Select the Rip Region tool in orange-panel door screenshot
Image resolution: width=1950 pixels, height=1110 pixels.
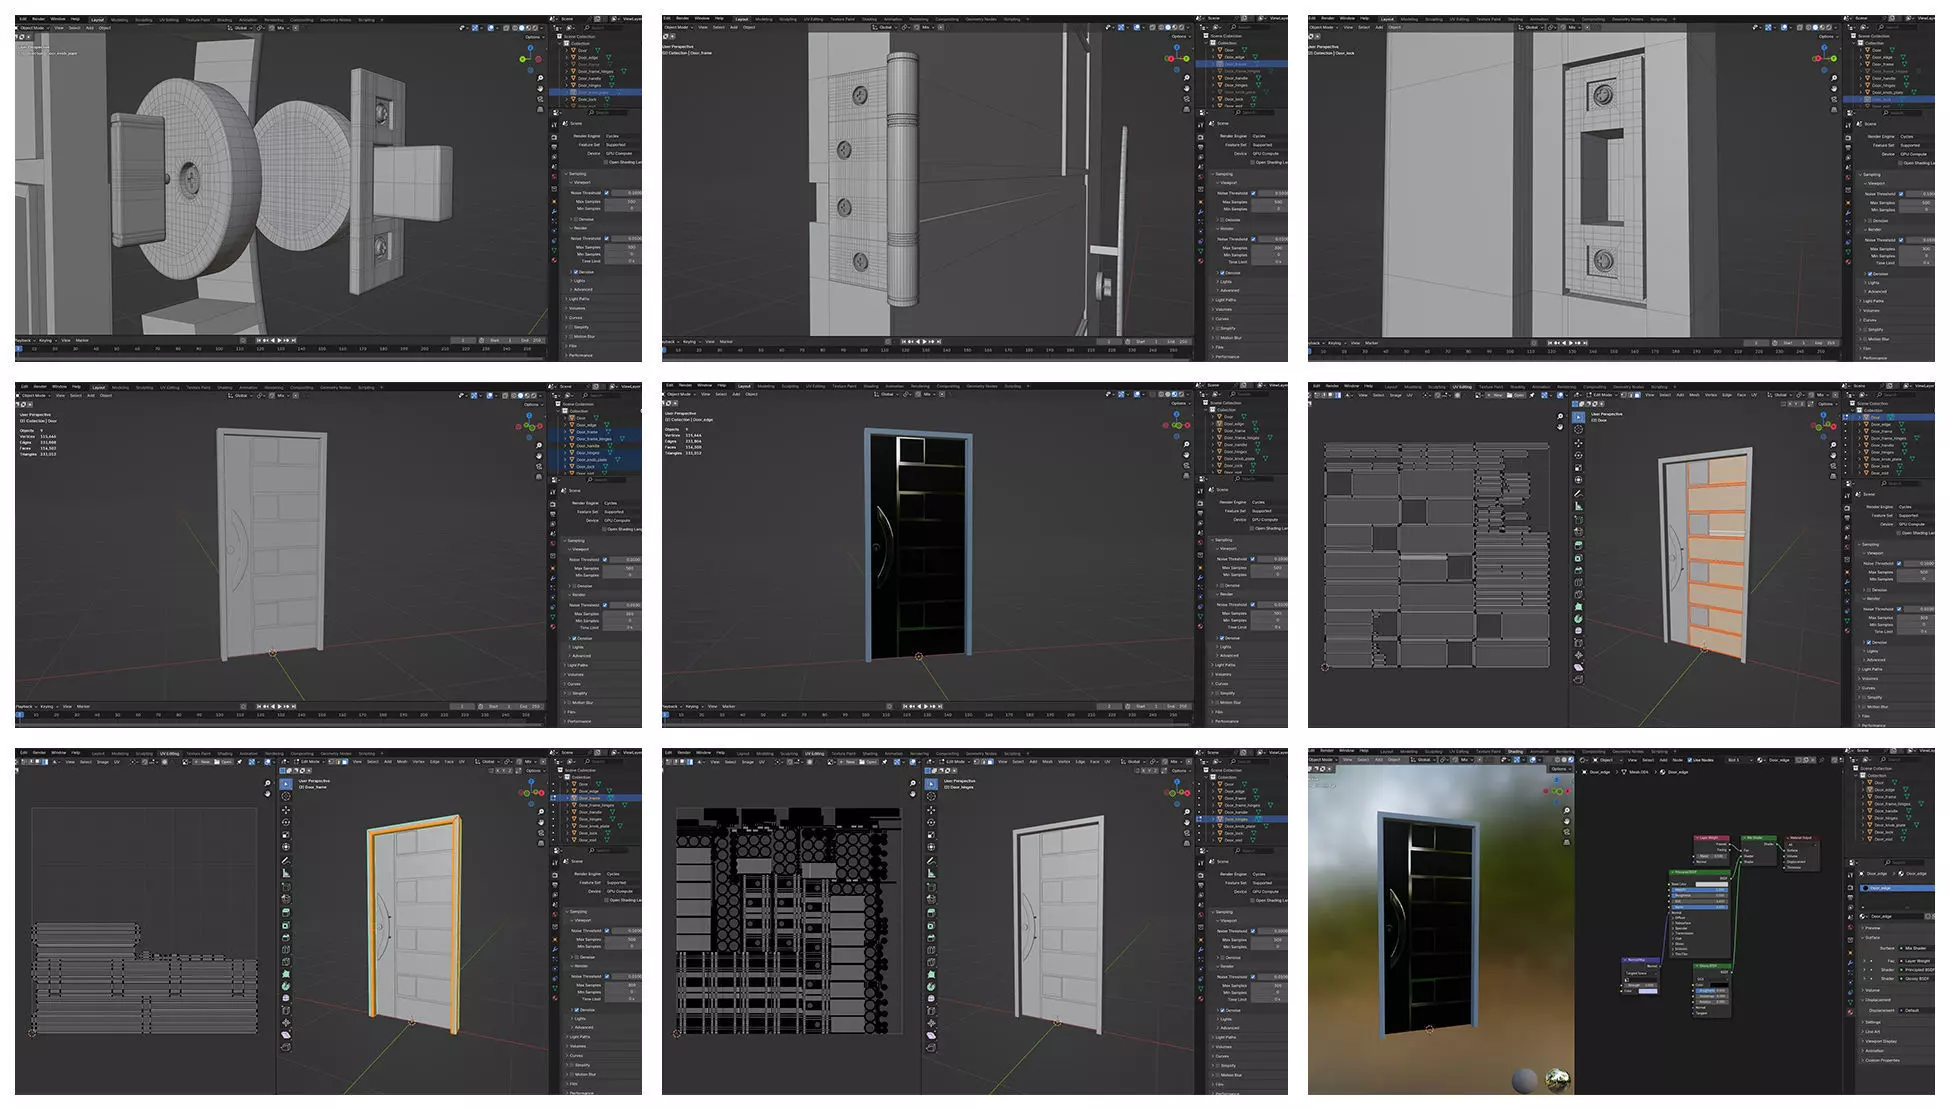click(x=1578, y=678)
